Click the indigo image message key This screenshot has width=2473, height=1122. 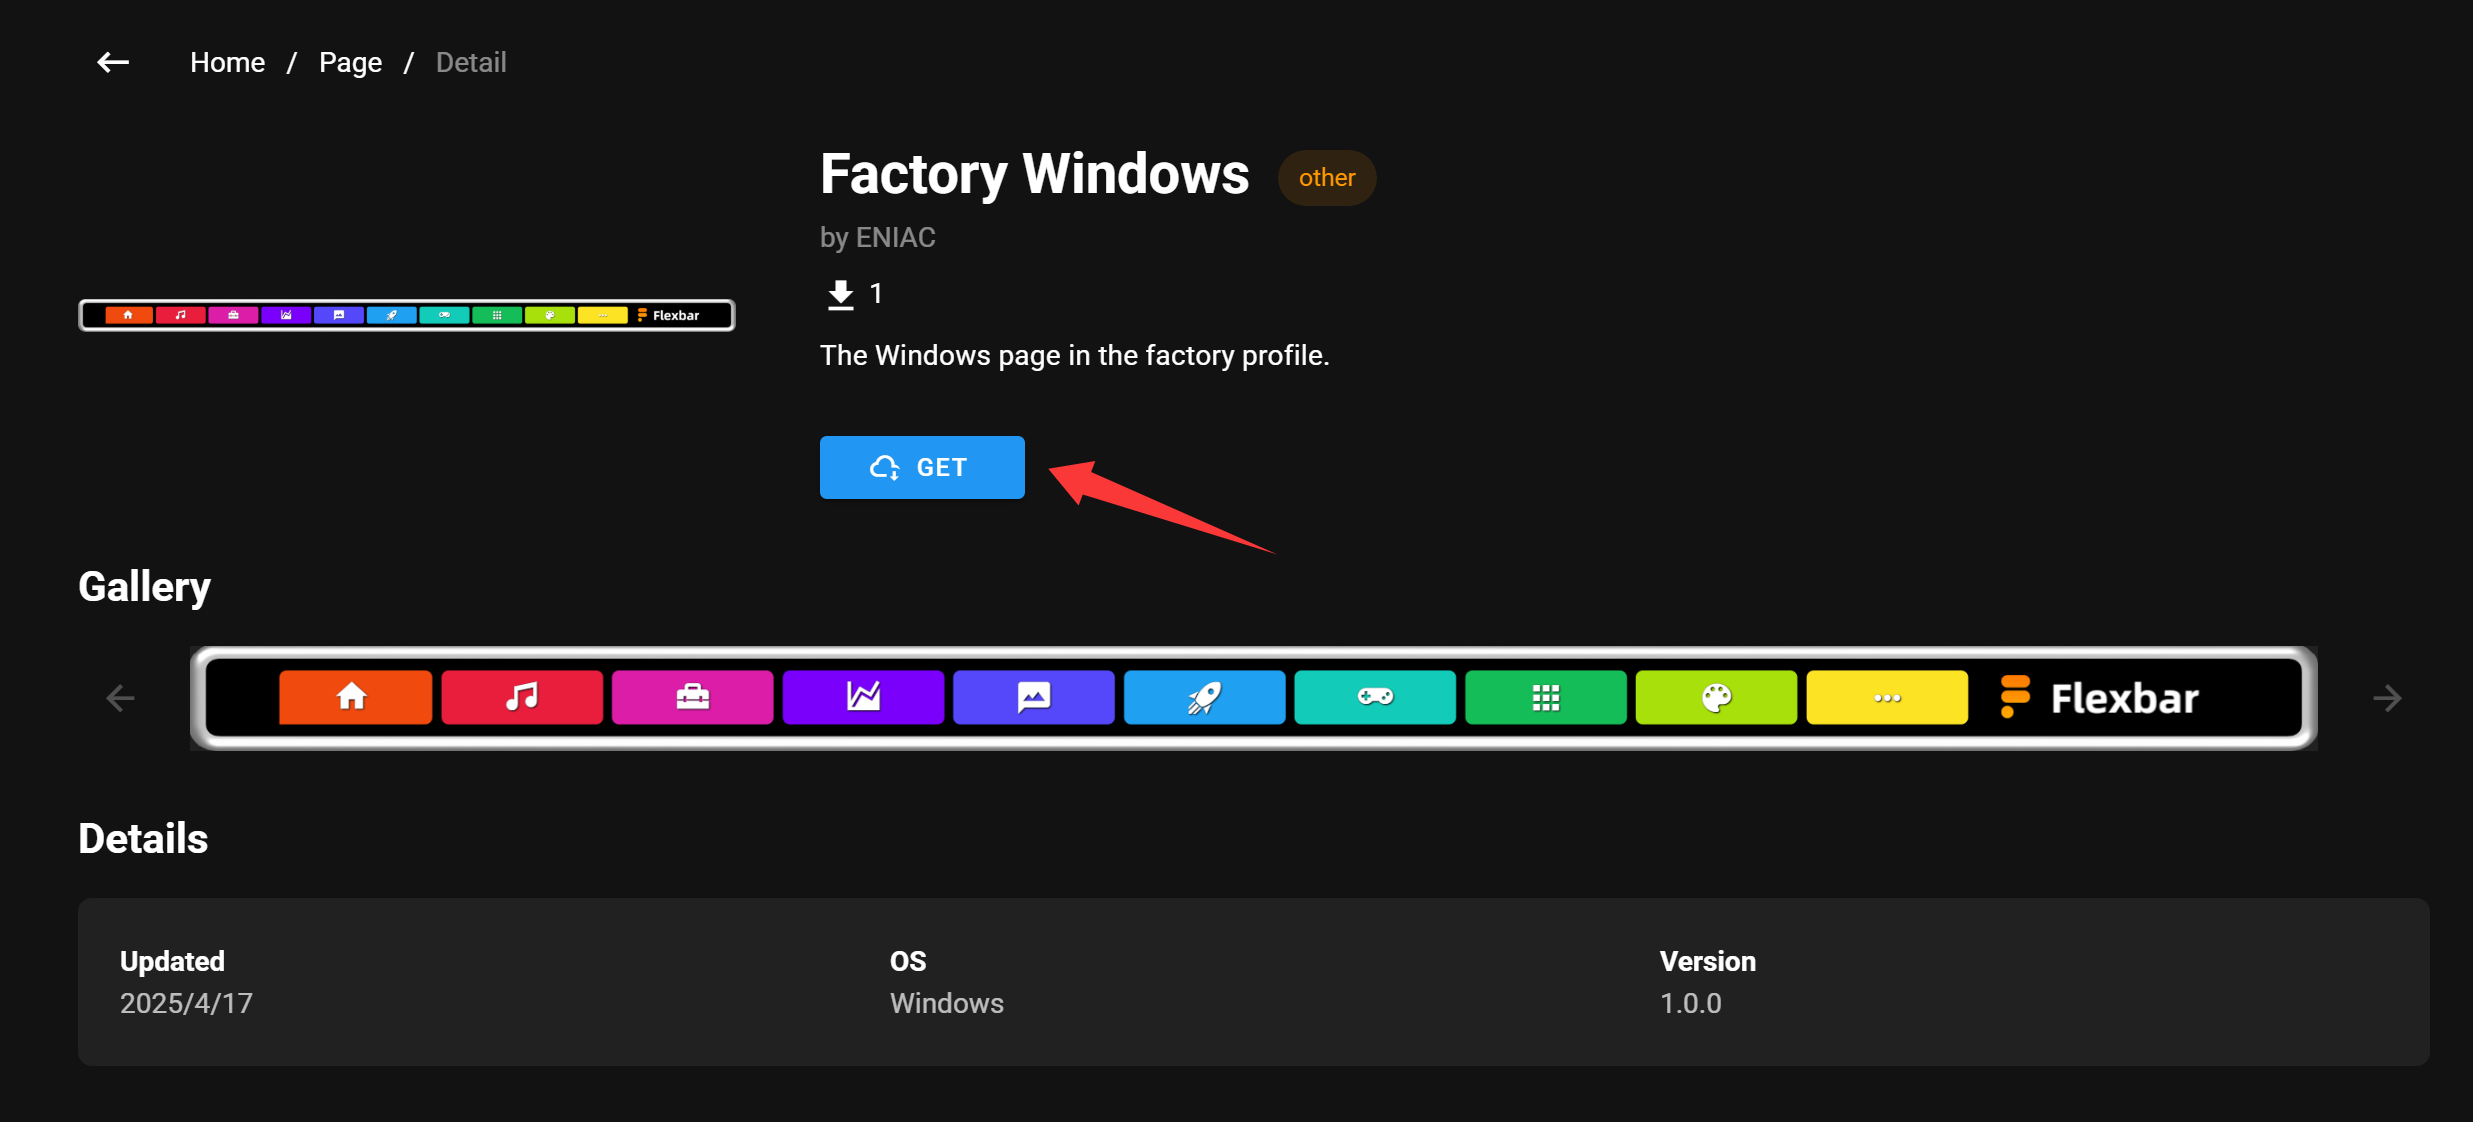click(x=1034, y=697)
